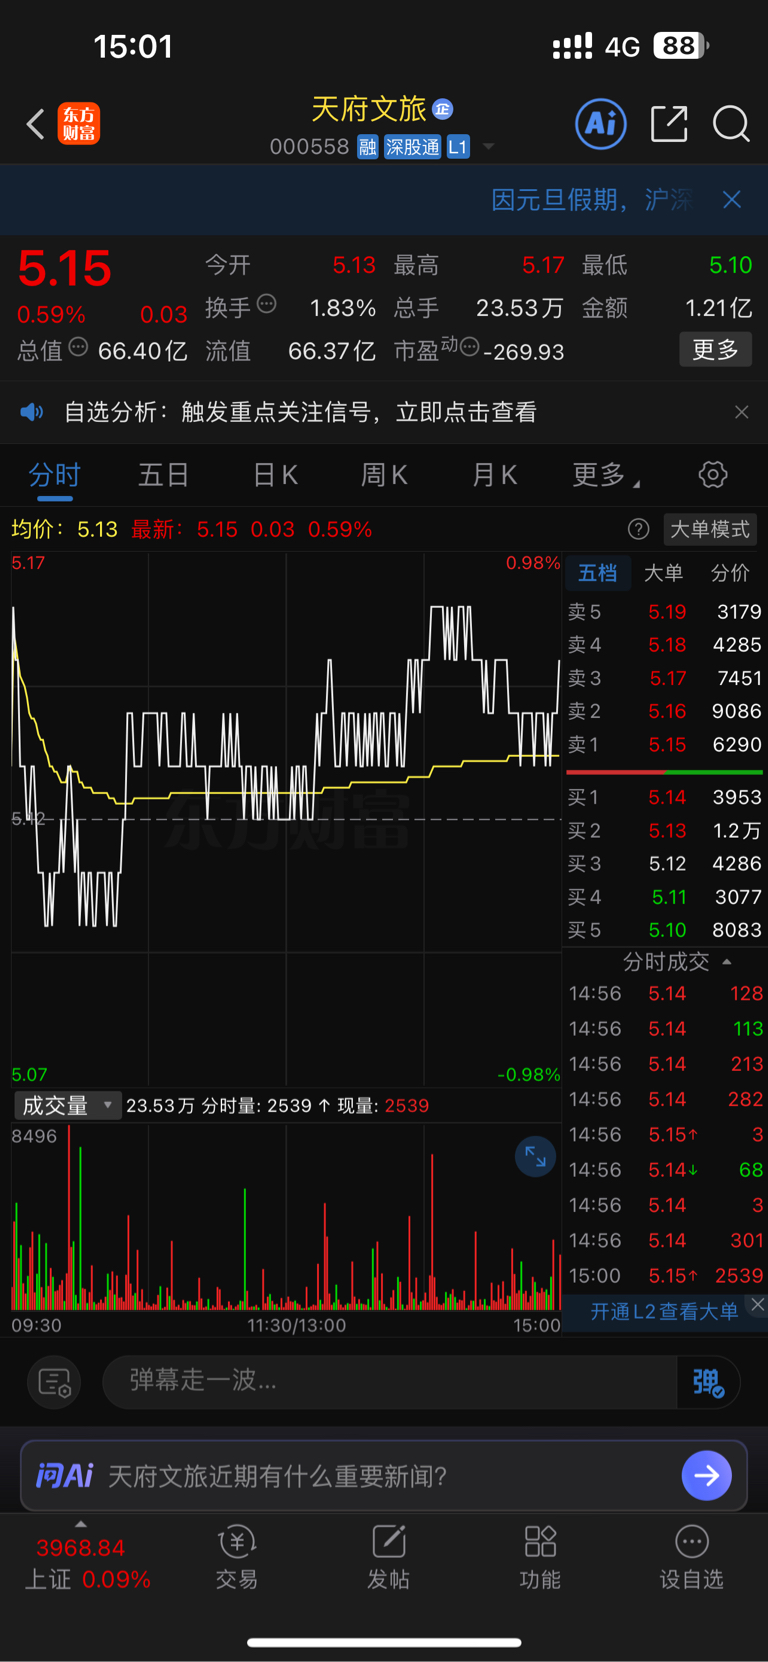The width and height of the screenshot is (768, 1662).
Task: Toggle 大单模式 mode
Action: [x=710, y=529]
